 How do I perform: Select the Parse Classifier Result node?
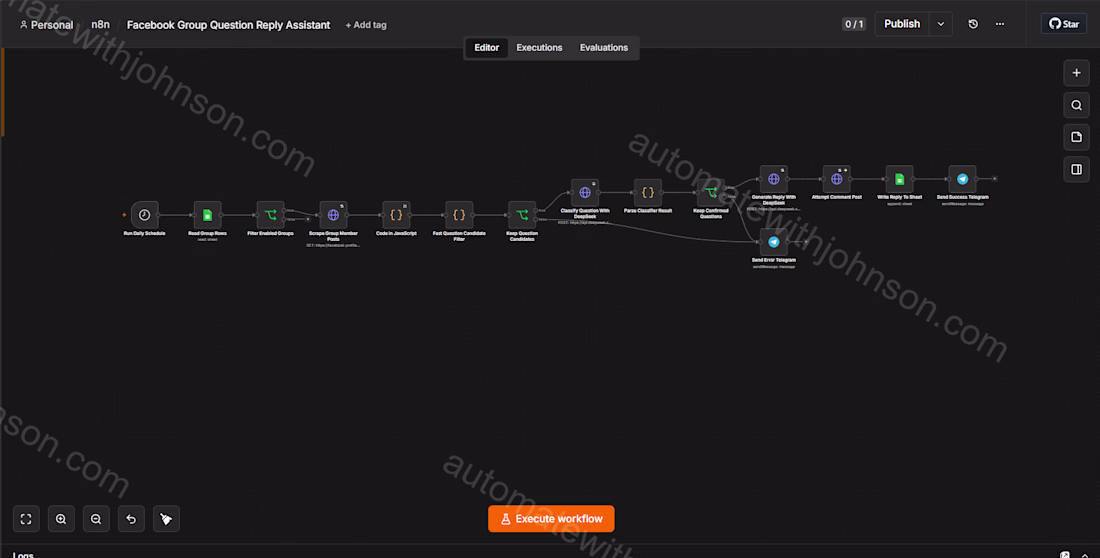pyautogui.click(x=648, y=192)
